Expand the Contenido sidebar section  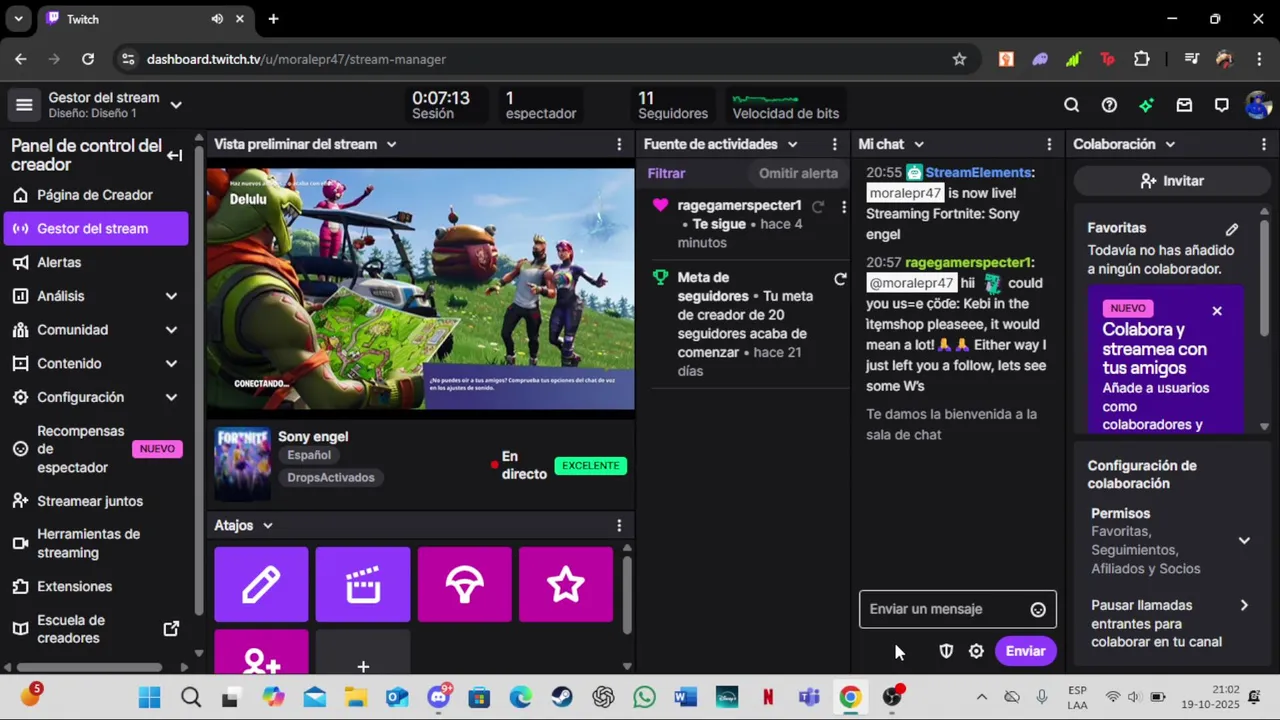(x=171, y=364)
